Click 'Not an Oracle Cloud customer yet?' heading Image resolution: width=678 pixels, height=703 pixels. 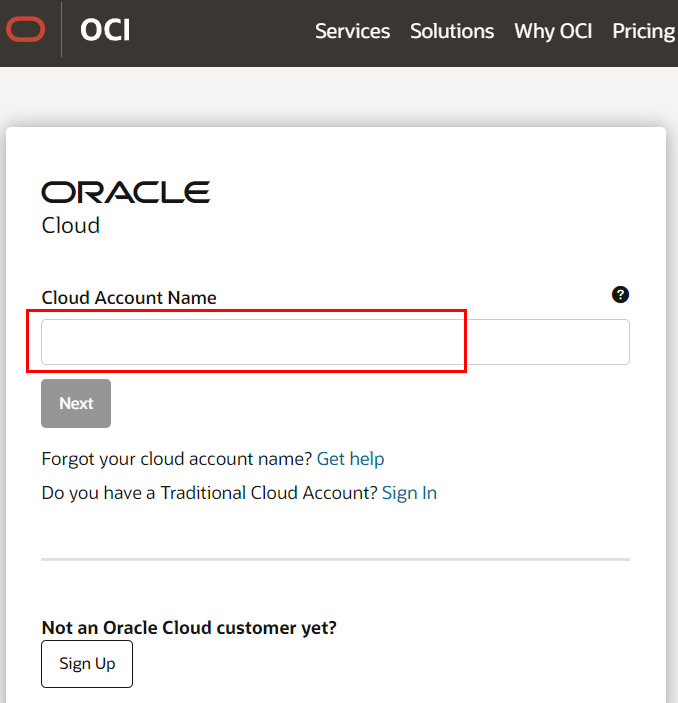(x=189, y=628)
